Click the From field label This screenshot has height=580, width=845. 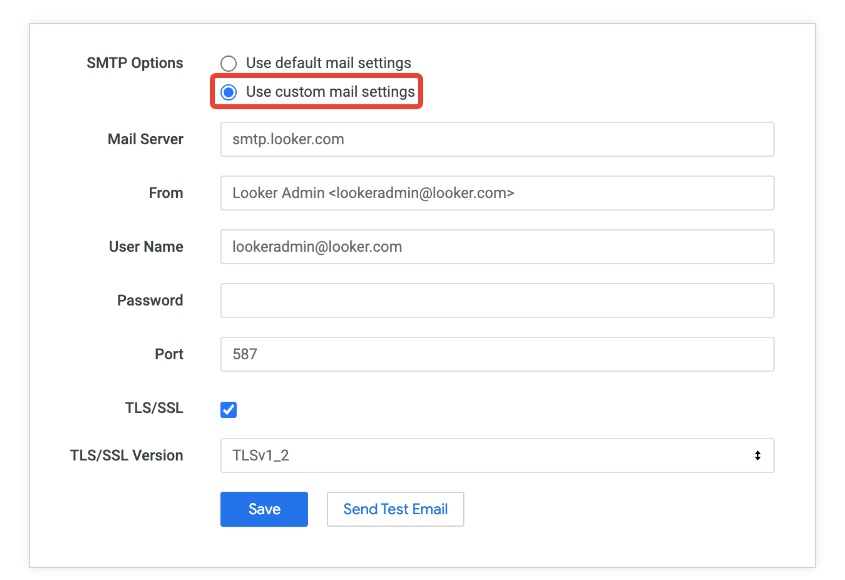pos(166,193)
